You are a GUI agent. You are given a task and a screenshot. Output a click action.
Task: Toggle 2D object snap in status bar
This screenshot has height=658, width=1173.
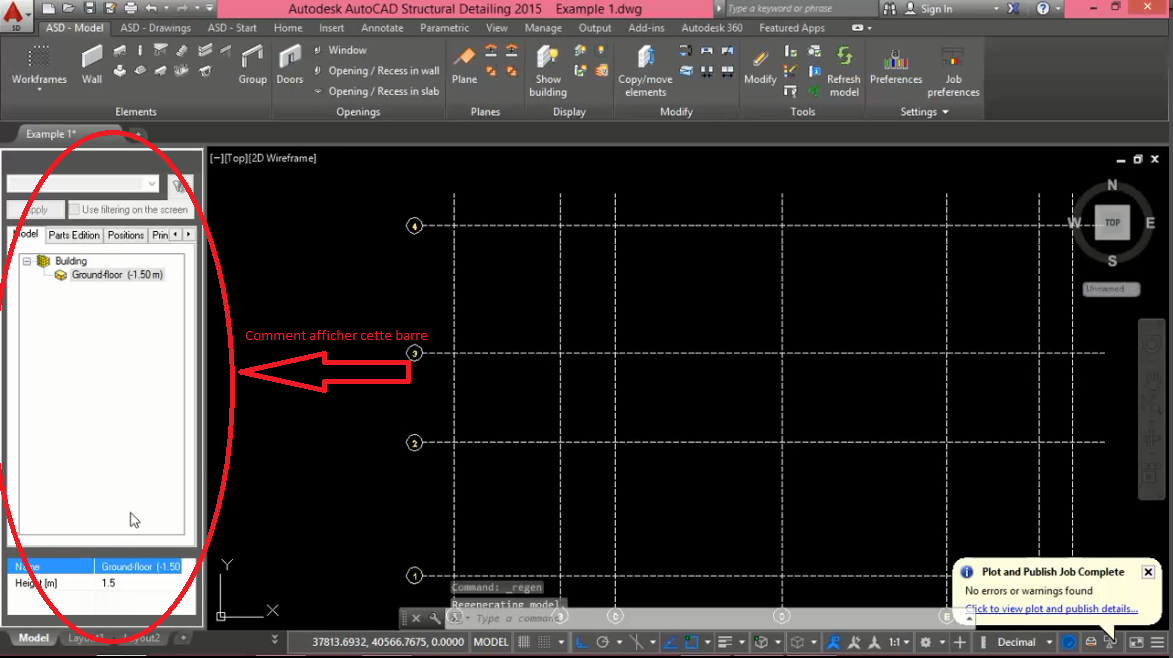691,642
